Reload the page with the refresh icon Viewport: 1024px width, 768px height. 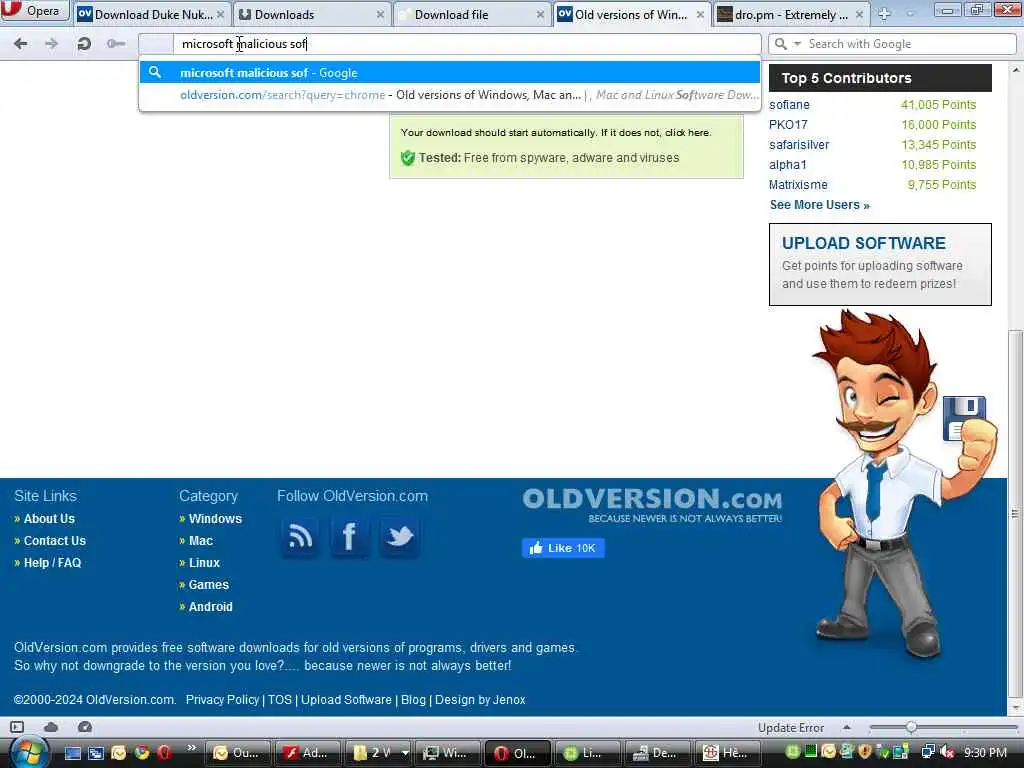pyautogui.click(x=84, y=44)
